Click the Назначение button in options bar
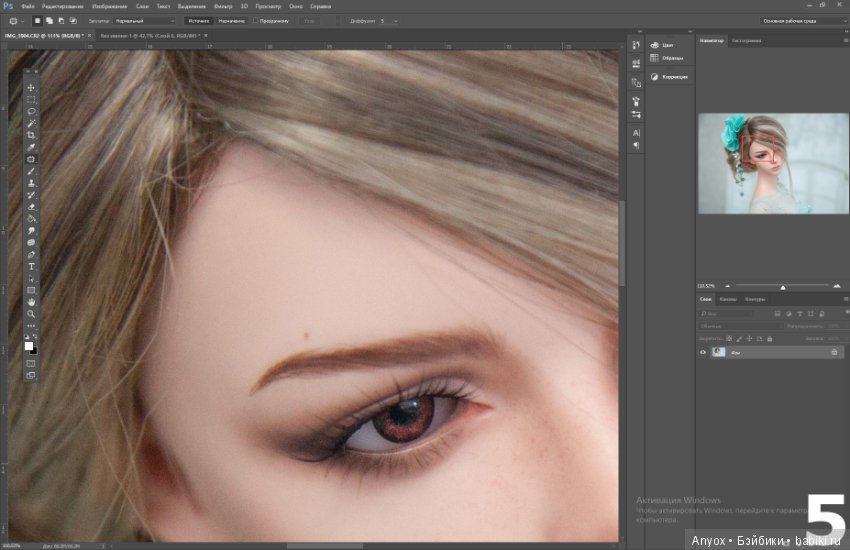 point(231,21)
